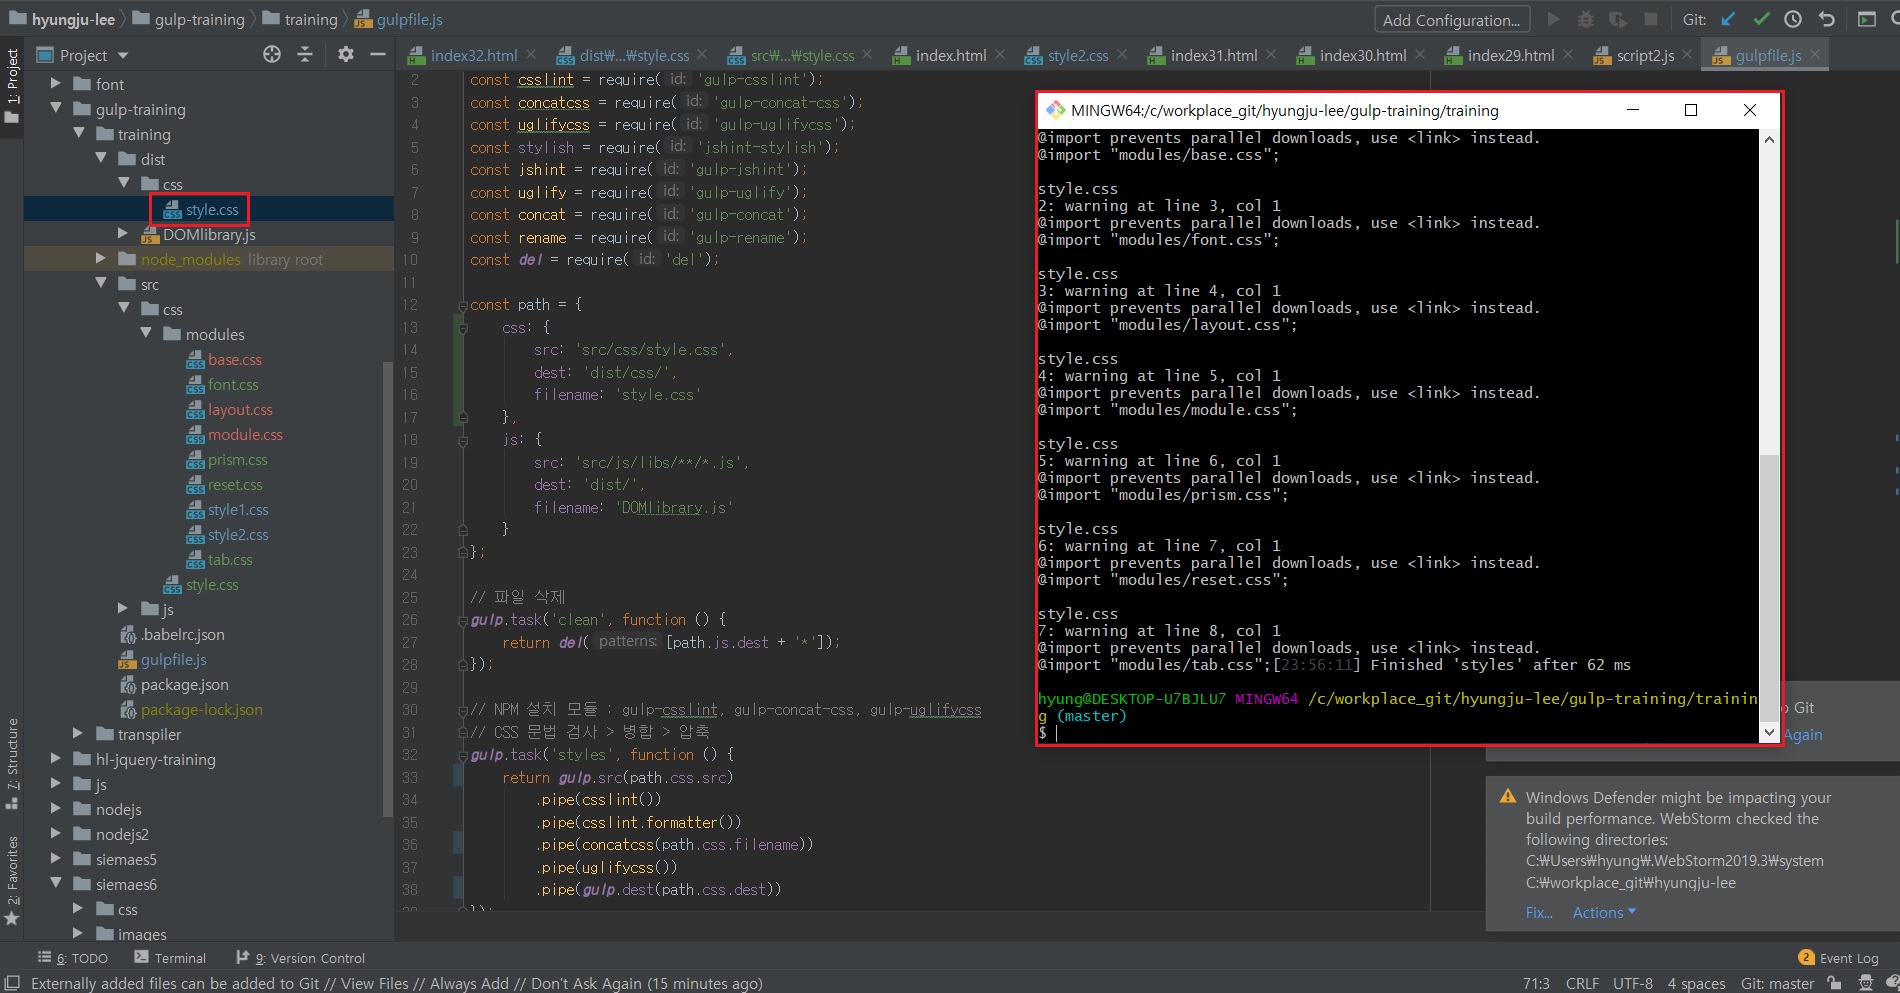The height and width of the screenshot is (993, 1900).
Task: Open the Terminal tool window tab
Action: point(170,958)
